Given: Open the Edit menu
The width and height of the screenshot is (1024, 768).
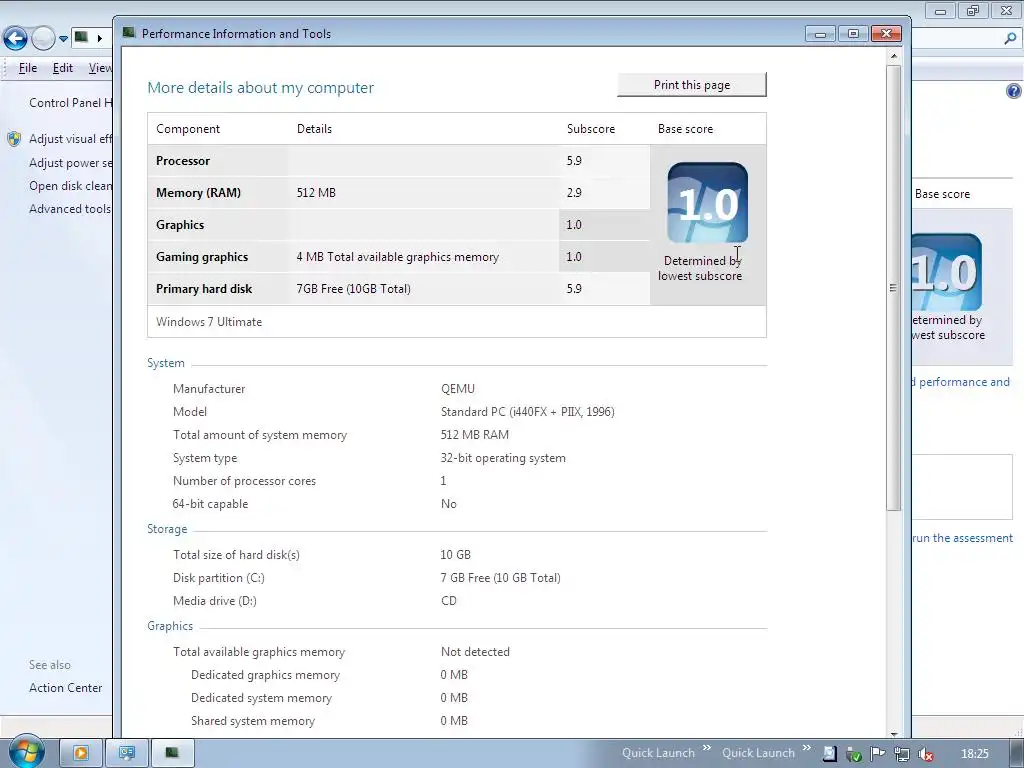Looking at the screenshot, I should point(63,68).
